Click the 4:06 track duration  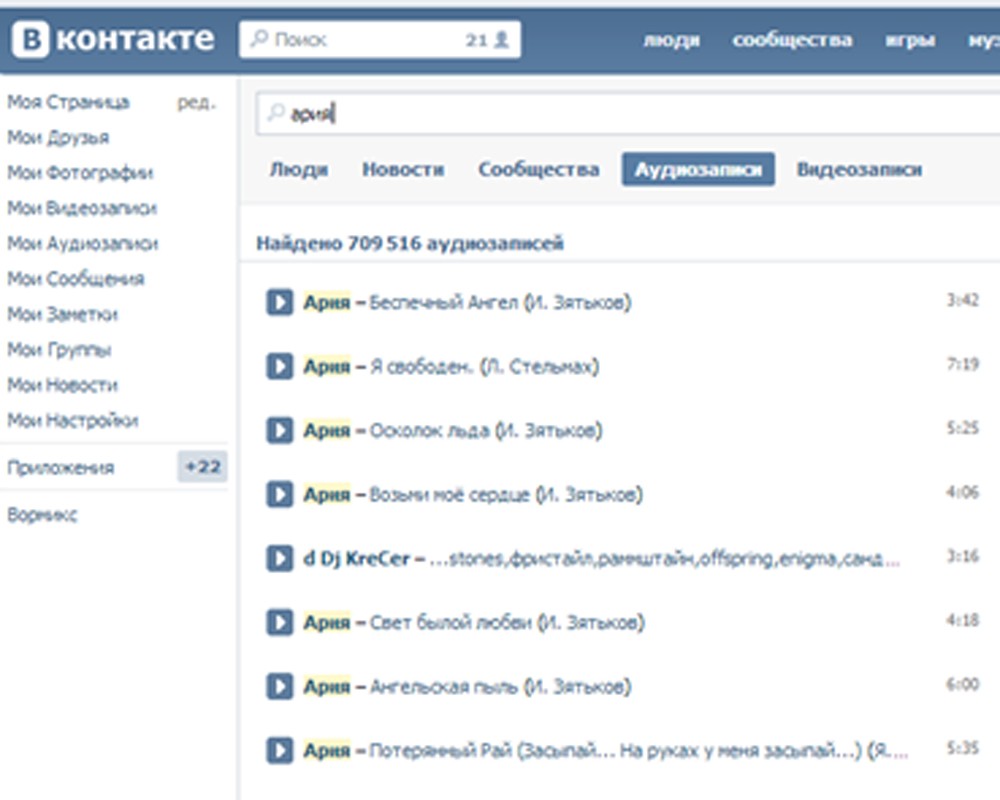(x=962, y=492)
